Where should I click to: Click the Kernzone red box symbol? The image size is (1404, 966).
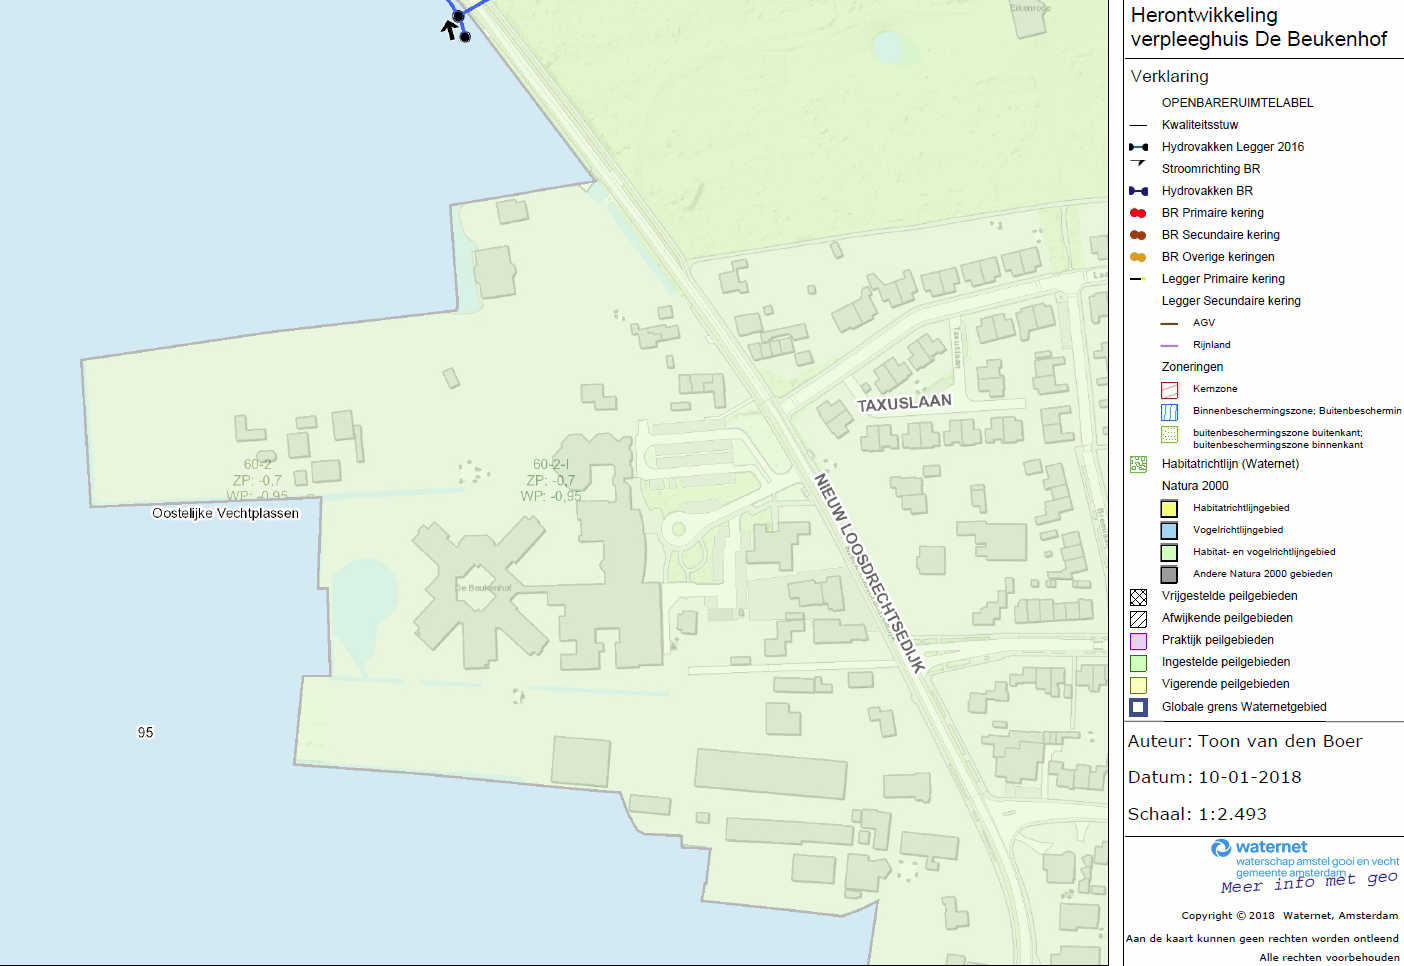(x=1169, y=390)
